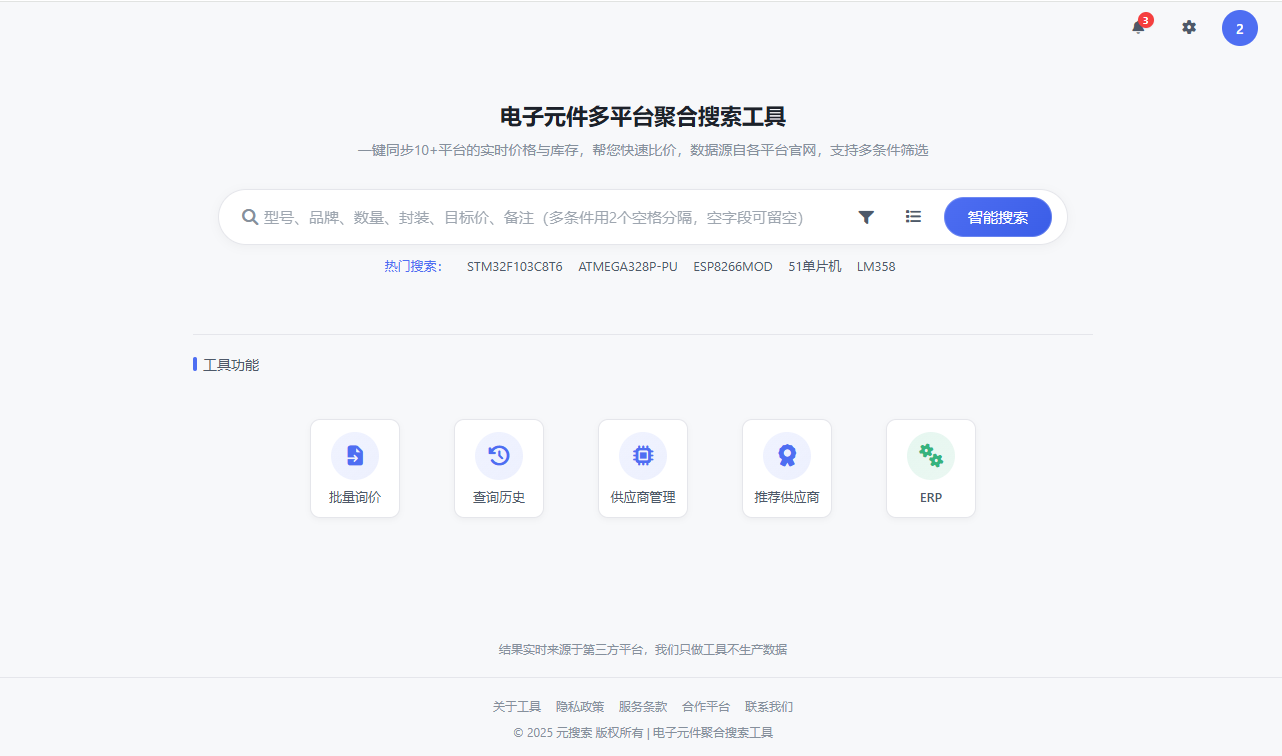
Task: Click the magnifier icon inside the search bar
Action: click(249, 216)
